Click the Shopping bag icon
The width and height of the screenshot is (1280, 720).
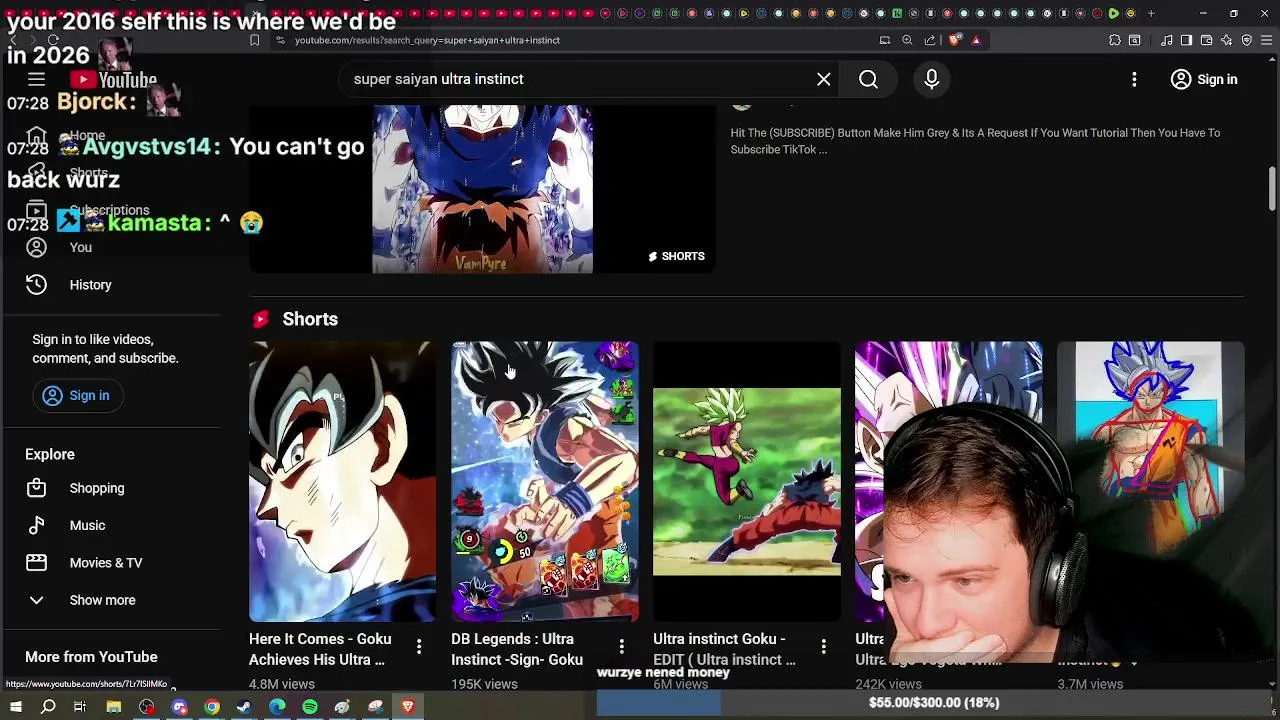point(36,488)
